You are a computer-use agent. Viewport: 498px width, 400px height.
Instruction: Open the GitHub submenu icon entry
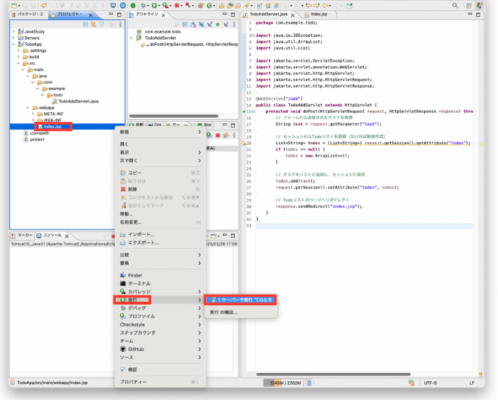click(x=132, y=349)
